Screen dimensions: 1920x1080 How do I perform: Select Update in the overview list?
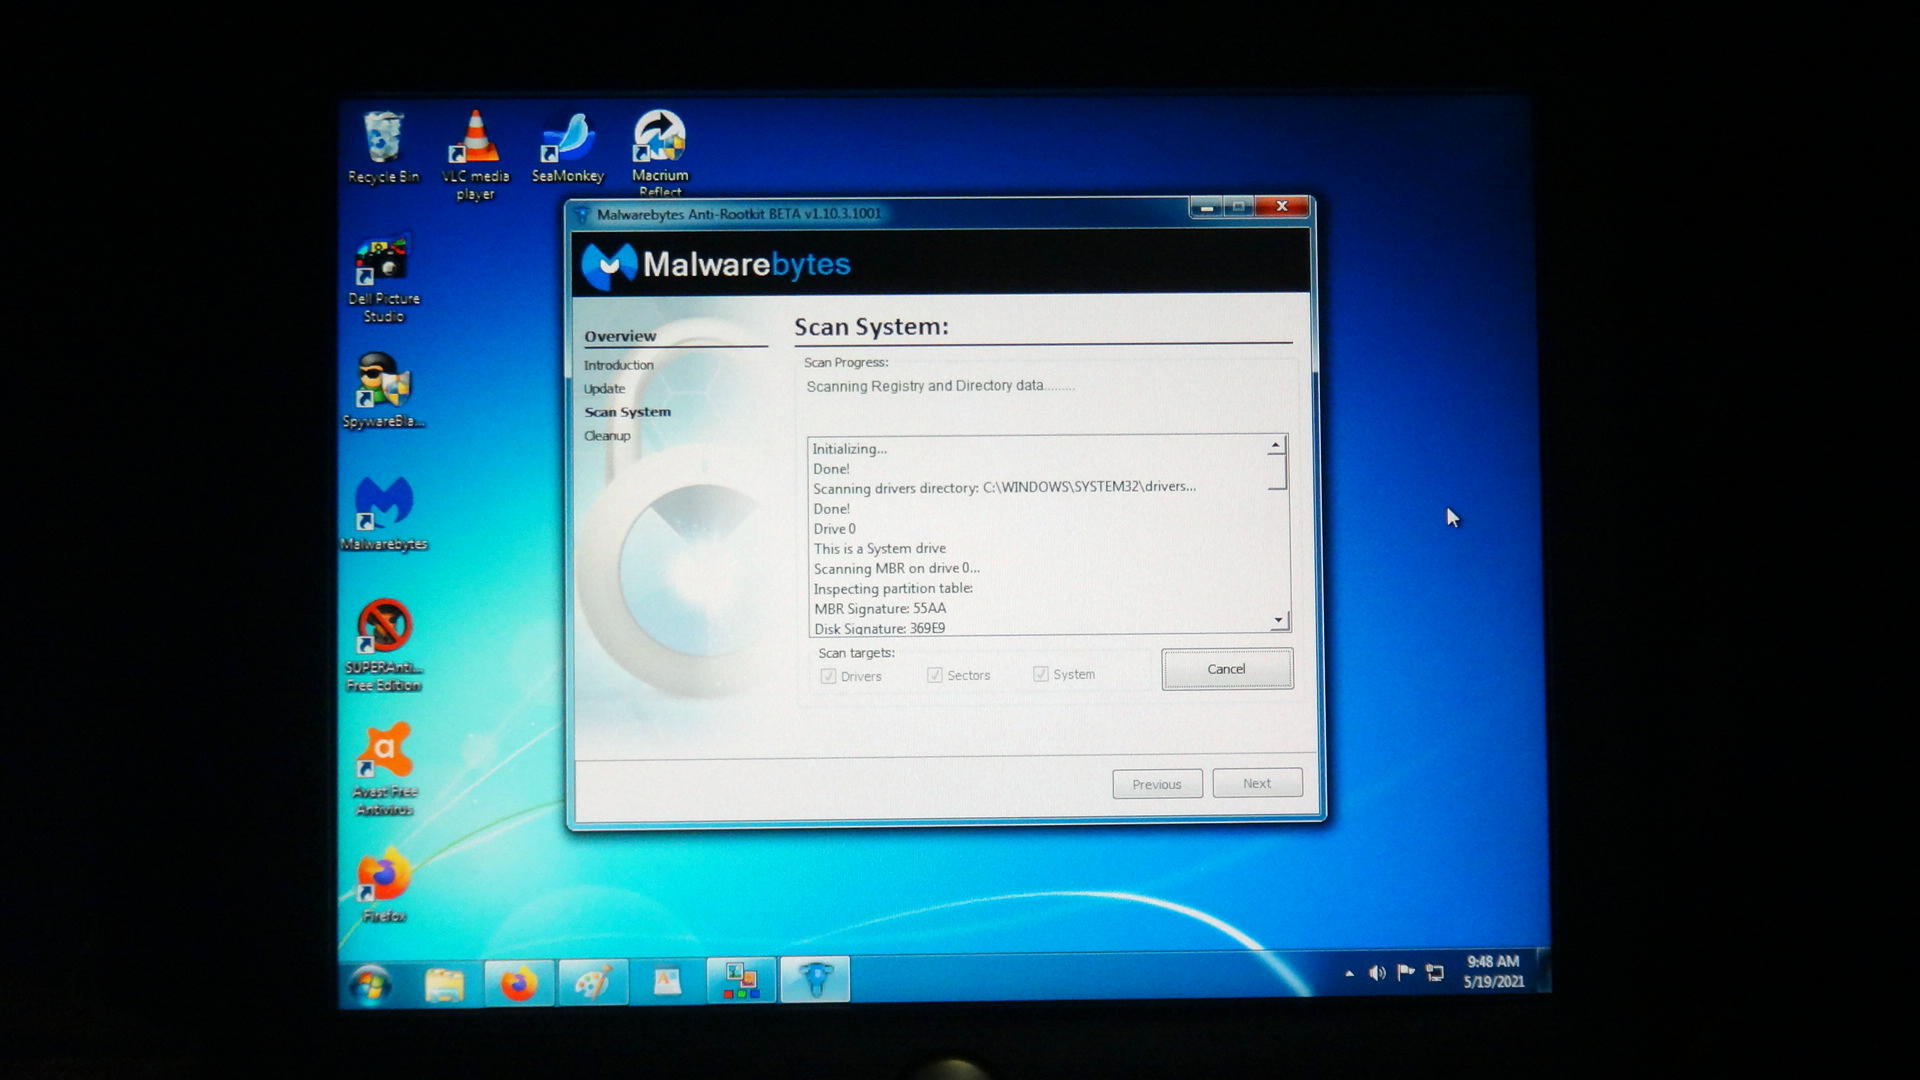(x=604, y=389)
